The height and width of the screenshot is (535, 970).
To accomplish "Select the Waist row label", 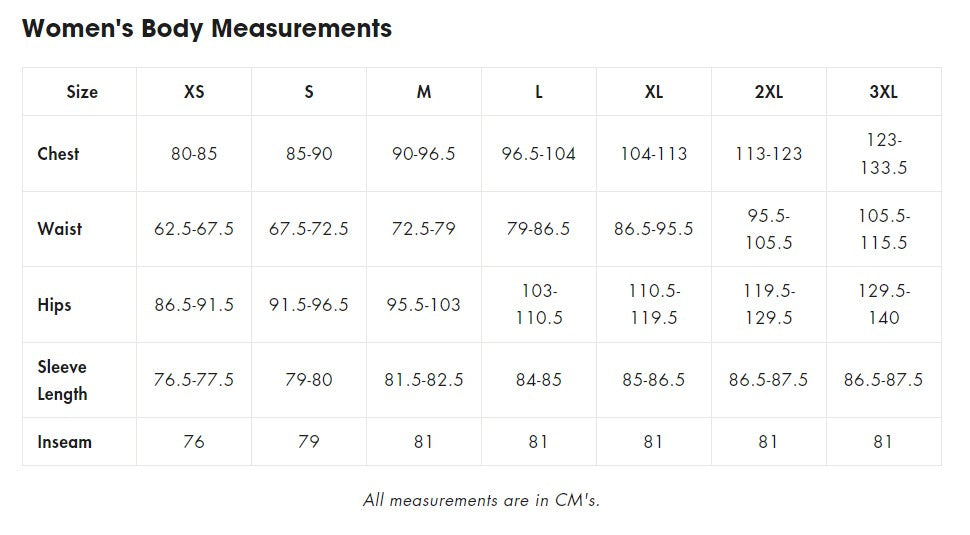I will tap(60, 229).
